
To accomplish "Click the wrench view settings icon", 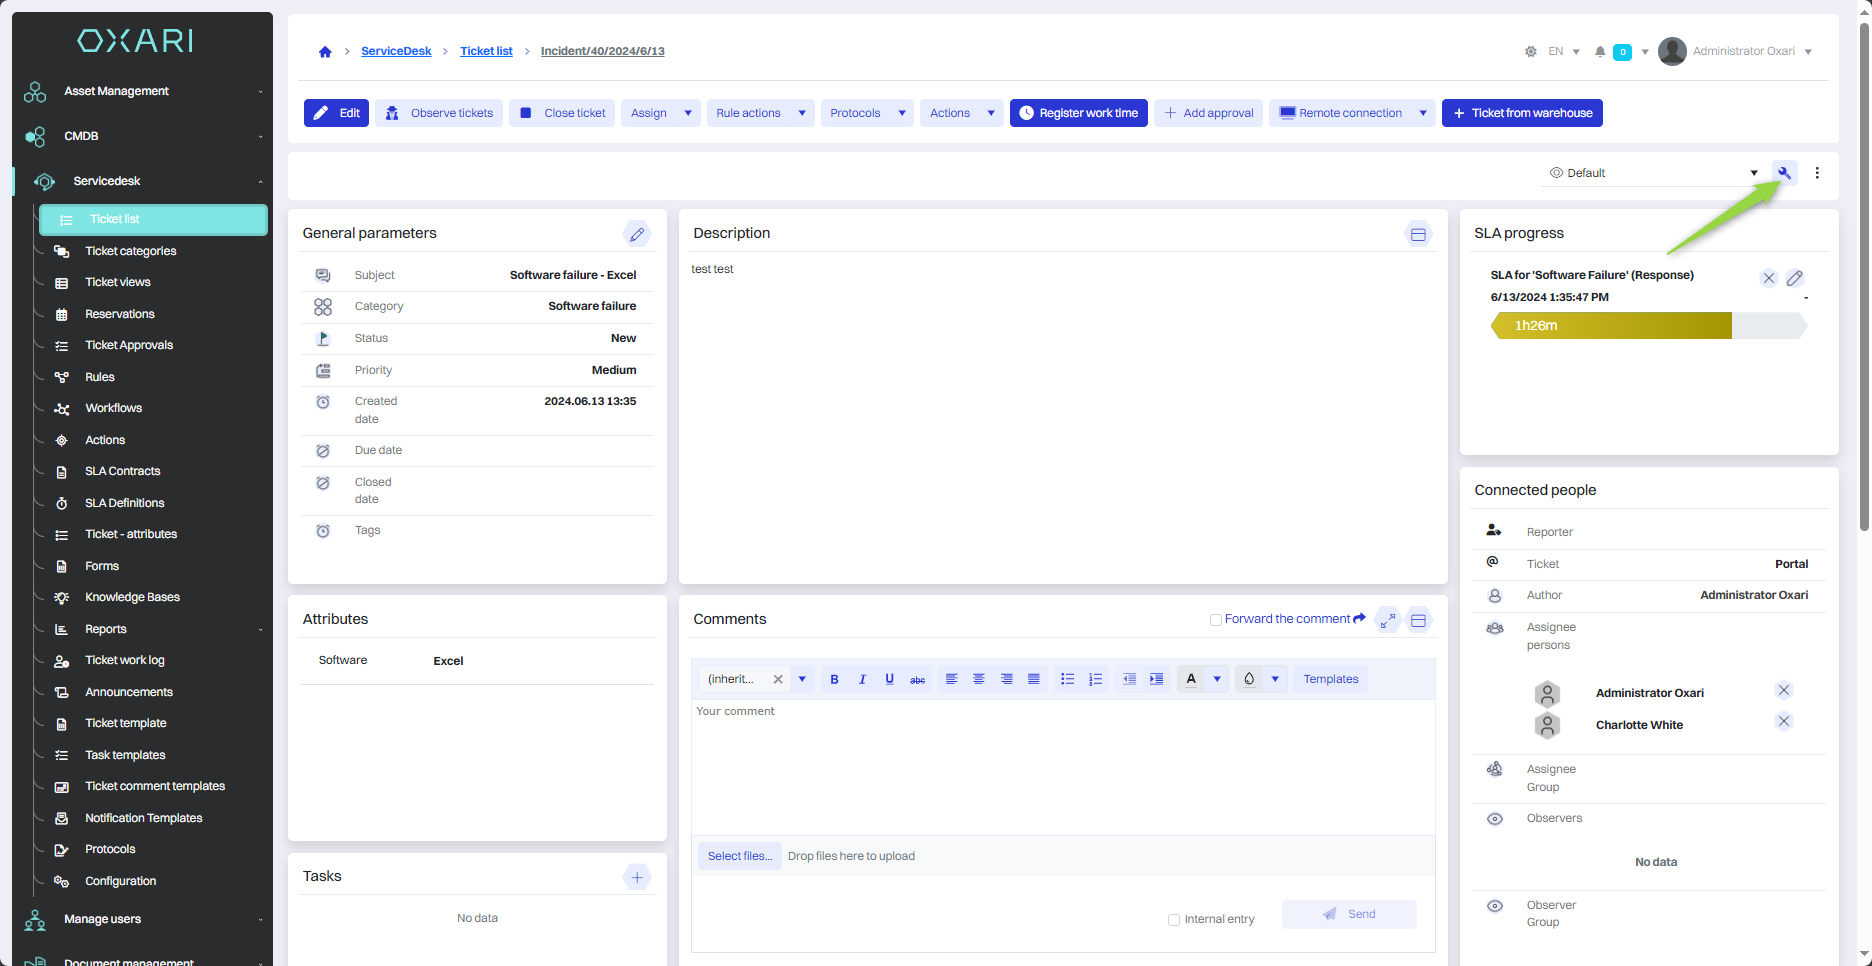I will [1784, 173].
